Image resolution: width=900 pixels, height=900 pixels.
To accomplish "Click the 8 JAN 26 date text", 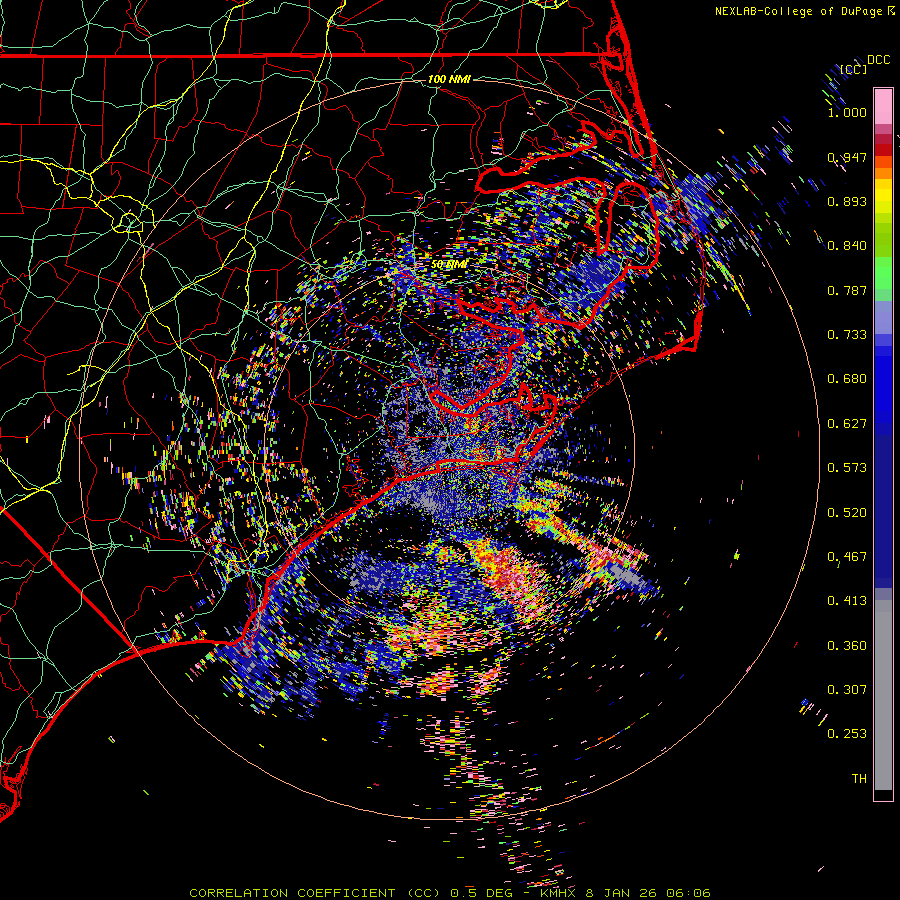I will 622,893.
